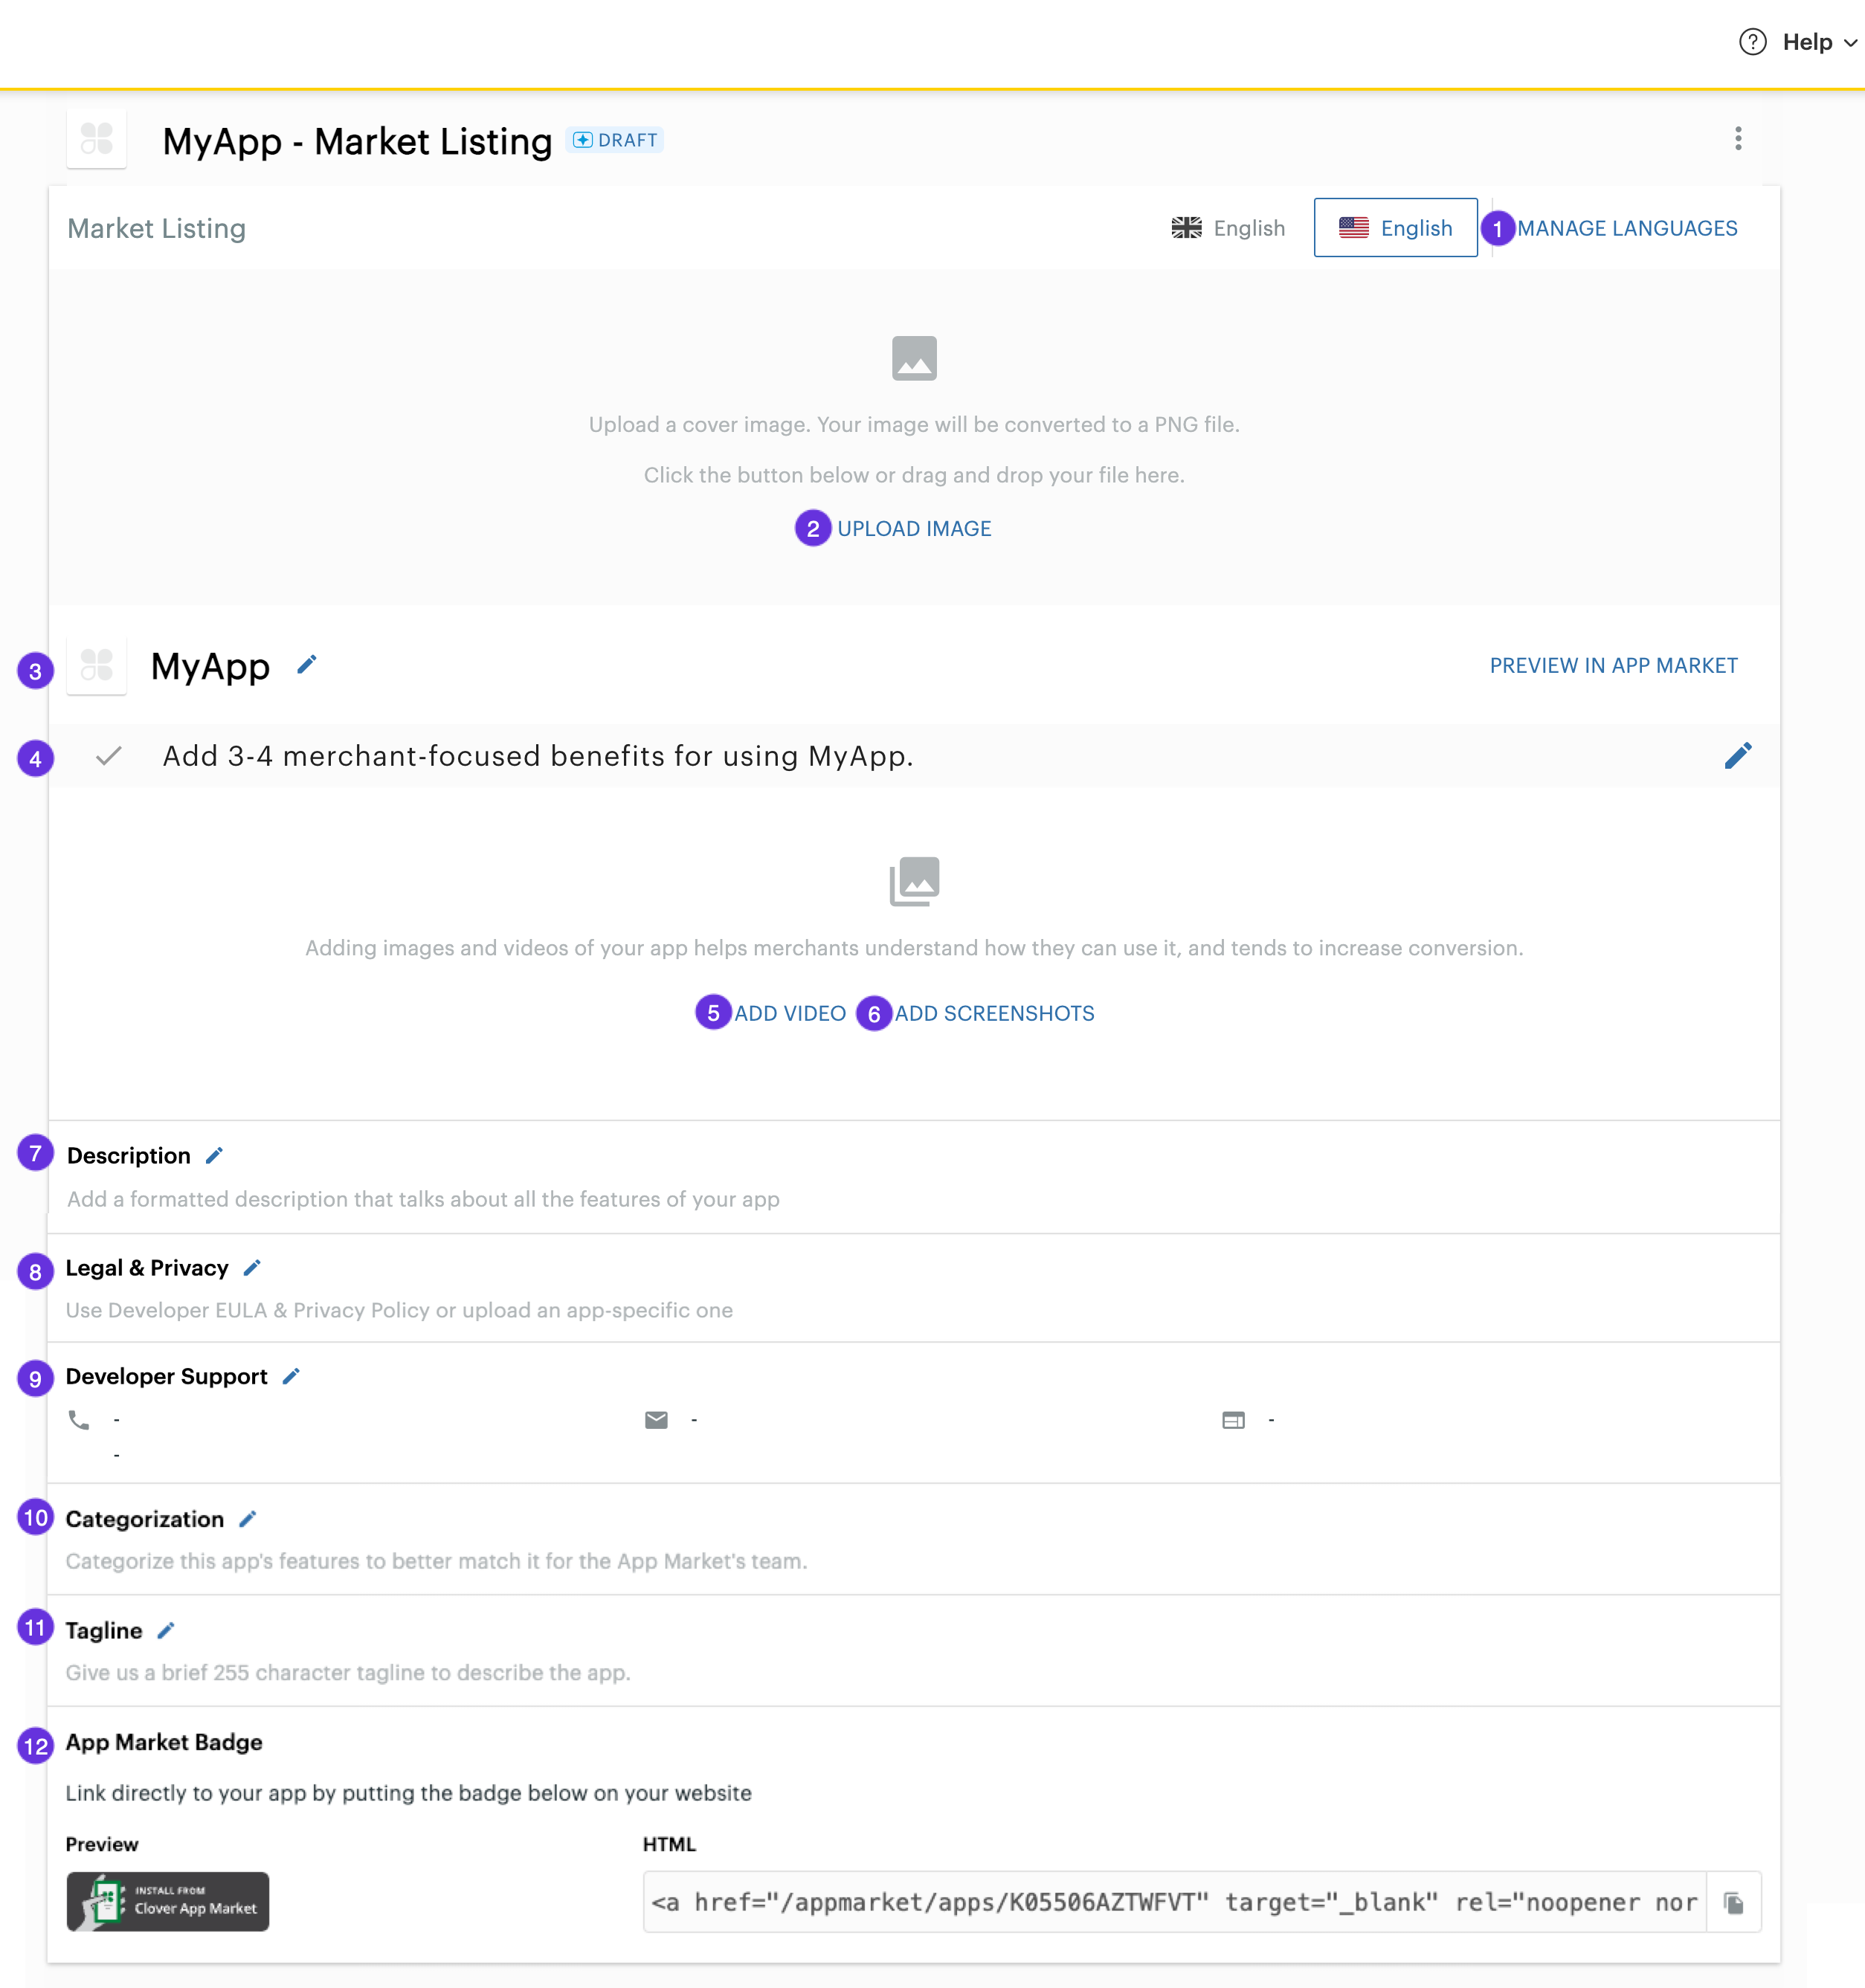The image size is (1865, 1988).
Task: Switch to the US English language tab
Action: [1395, 228]
